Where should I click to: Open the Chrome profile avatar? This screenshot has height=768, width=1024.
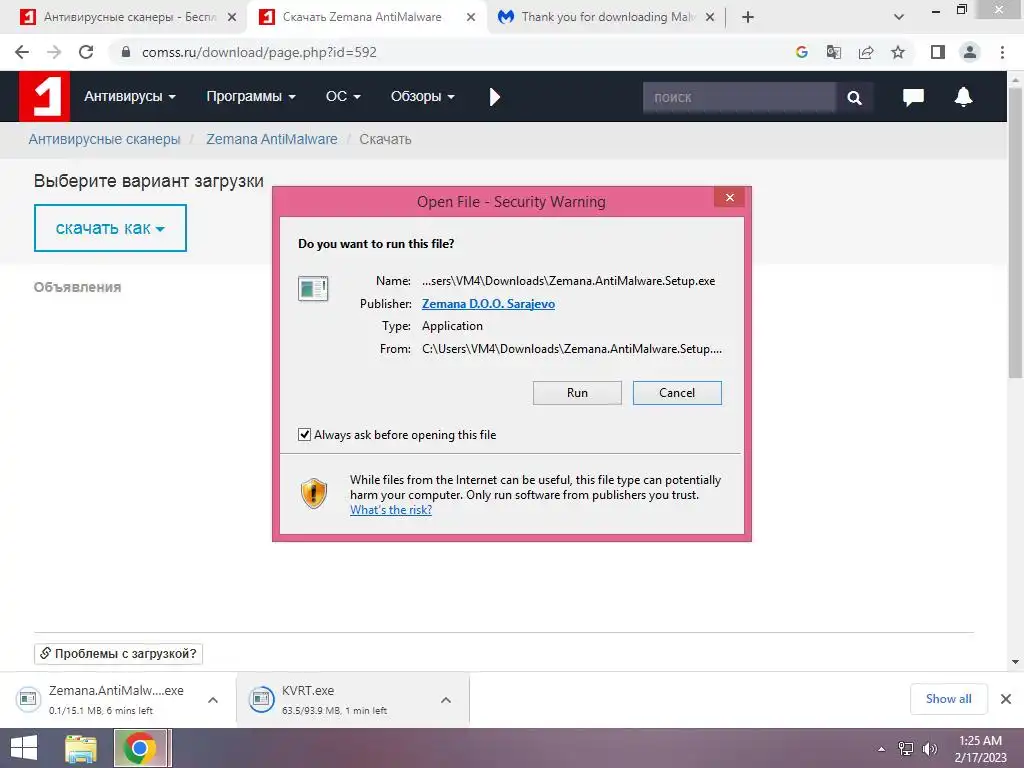pyautogui.click(x=970, y=52)
